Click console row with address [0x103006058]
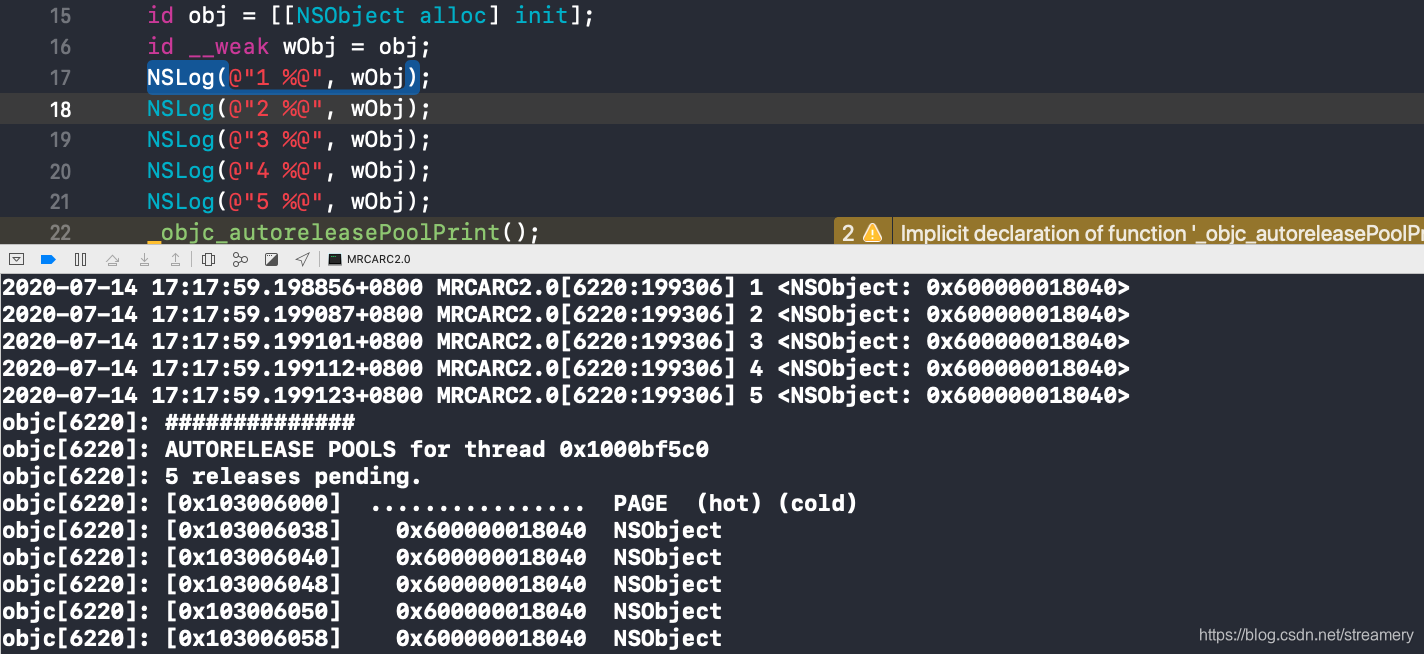This screenshot has height=654, width=1424. (x=362, y=639)
